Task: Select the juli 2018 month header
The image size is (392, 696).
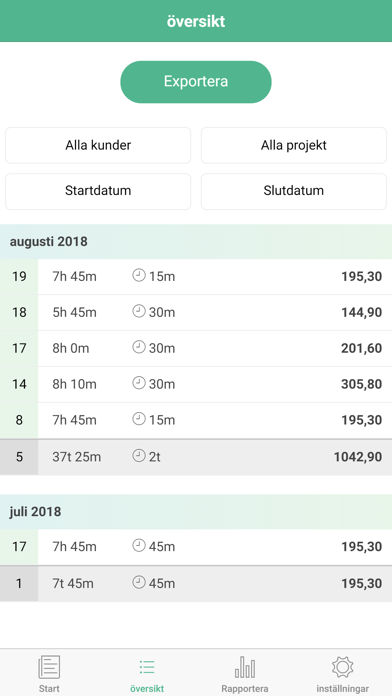Action: 196,512
